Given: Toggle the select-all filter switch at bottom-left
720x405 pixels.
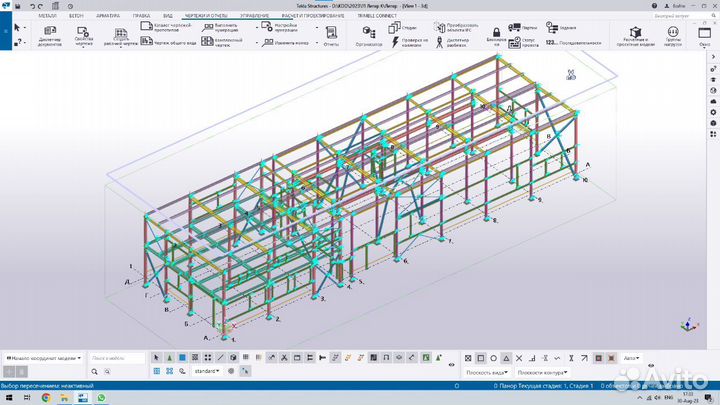Looking at the screenshot, I should click(157, 371).
